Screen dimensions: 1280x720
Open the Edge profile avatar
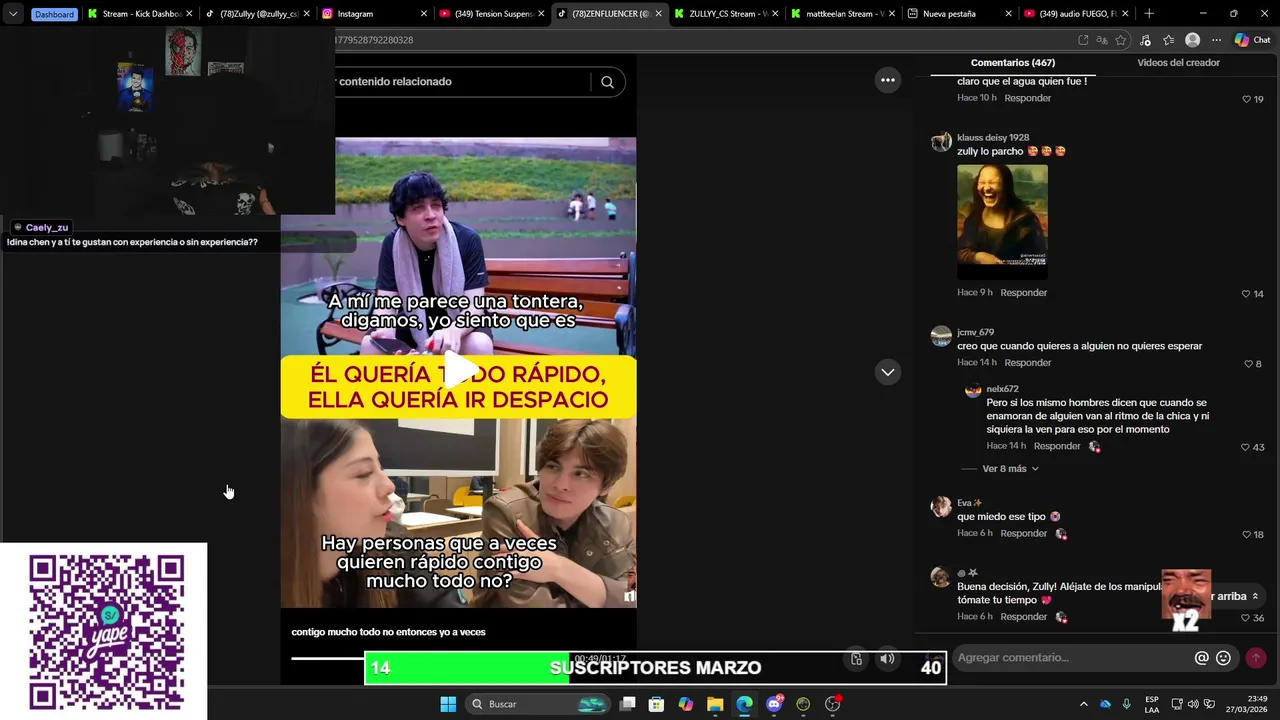1192,40
